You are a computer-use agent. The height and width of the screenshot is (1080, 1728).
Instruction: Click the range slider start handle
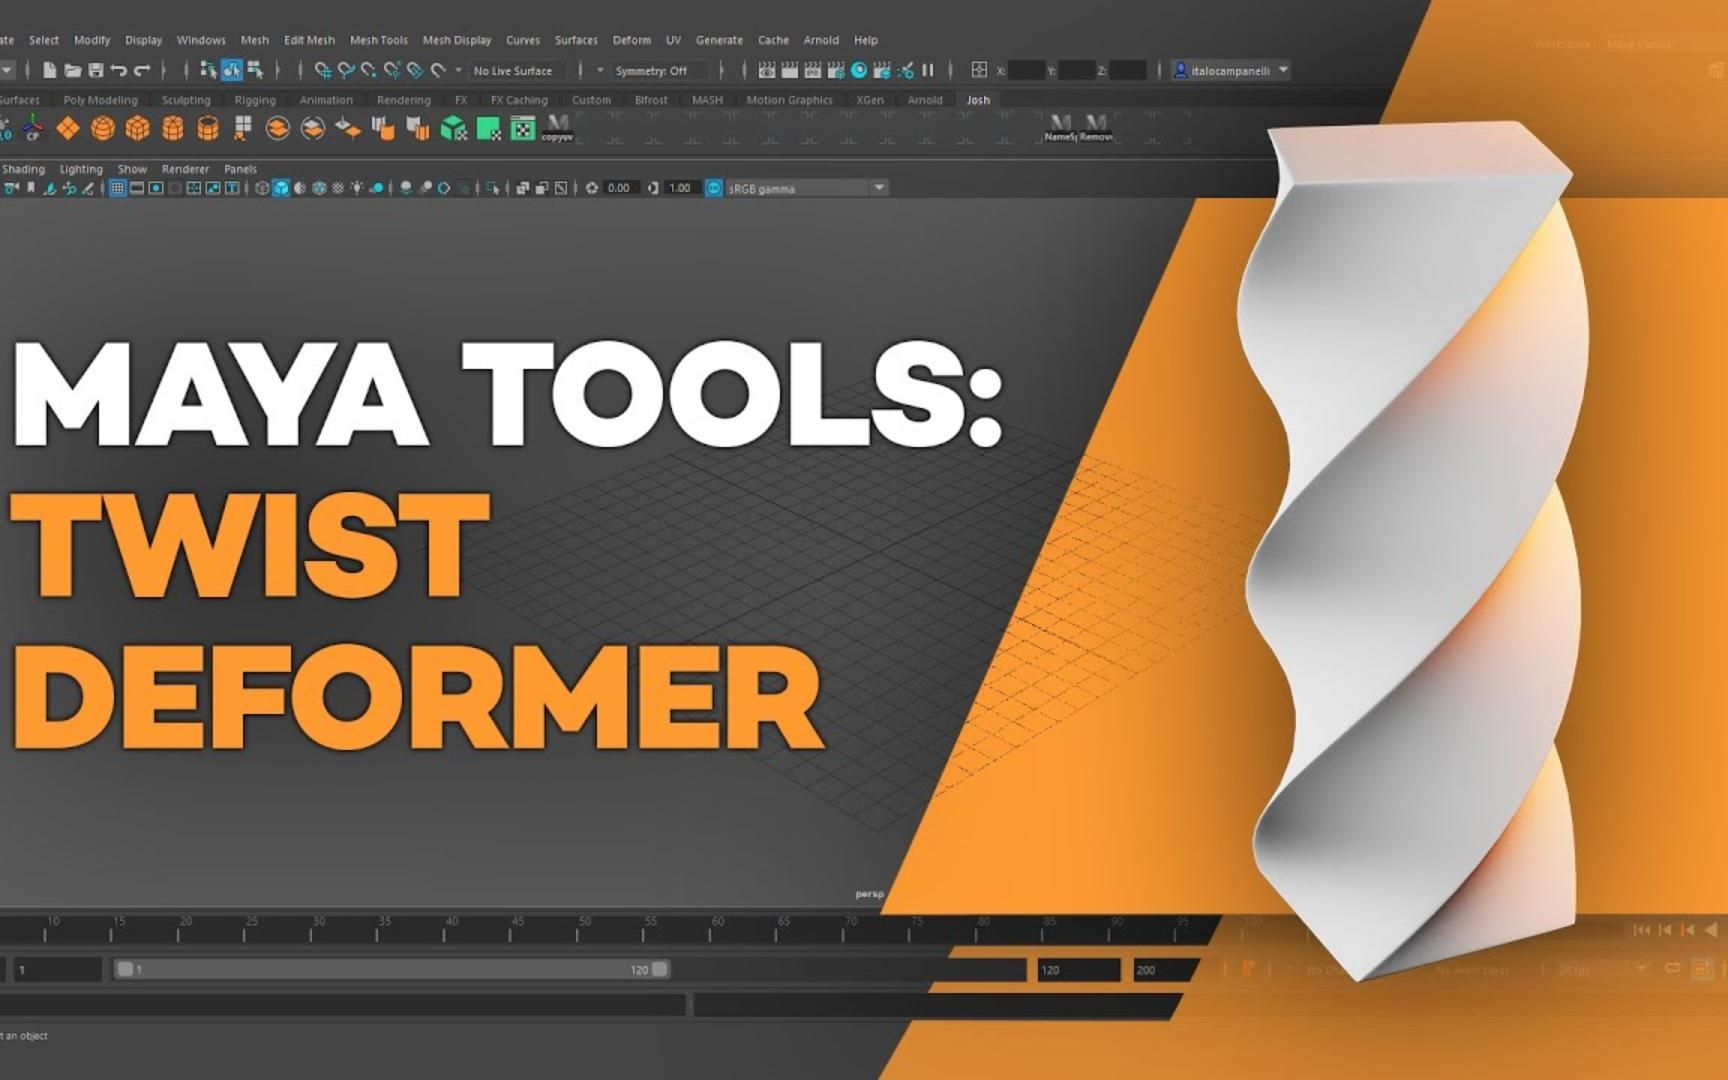click(x=125, y=969)
